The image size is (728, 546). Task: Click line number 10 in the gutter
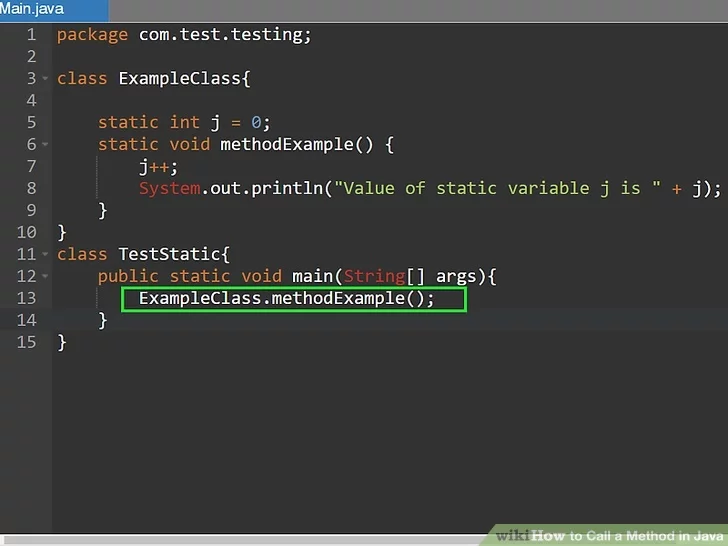click(x=26, y=232)
